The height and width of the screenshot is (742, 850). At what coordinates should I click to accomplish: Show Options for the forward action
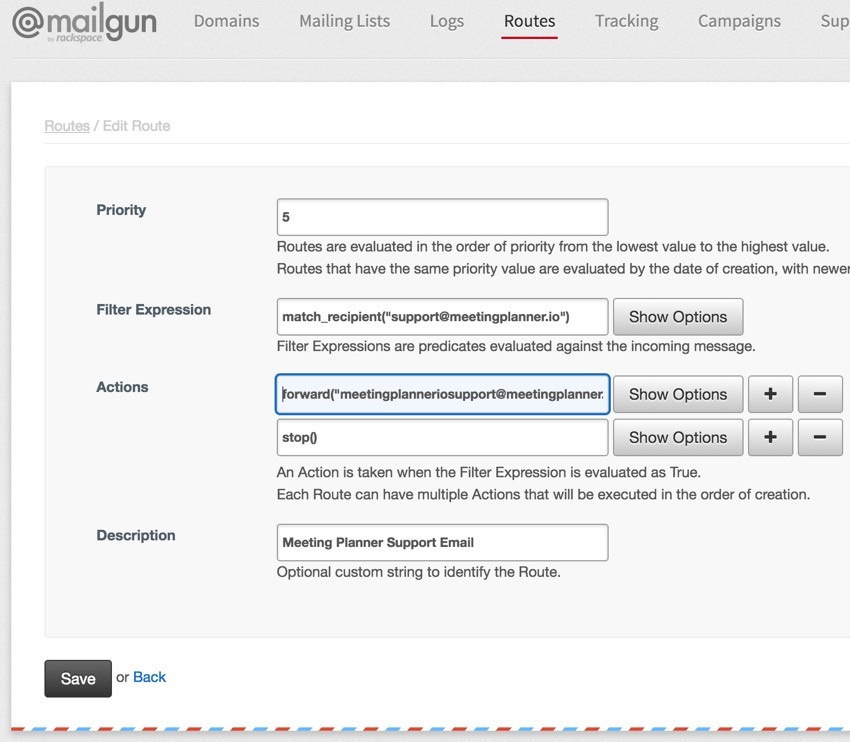(678, 394)
